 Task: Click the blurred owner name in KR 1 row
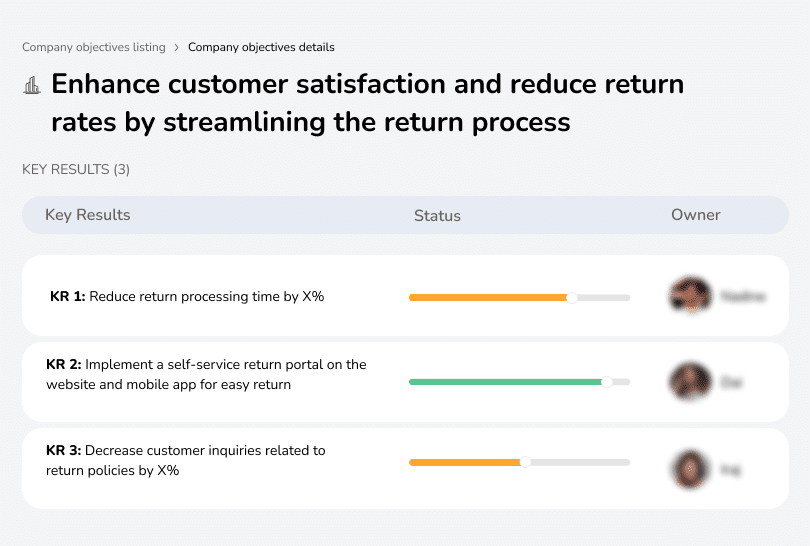pos(742,296)
